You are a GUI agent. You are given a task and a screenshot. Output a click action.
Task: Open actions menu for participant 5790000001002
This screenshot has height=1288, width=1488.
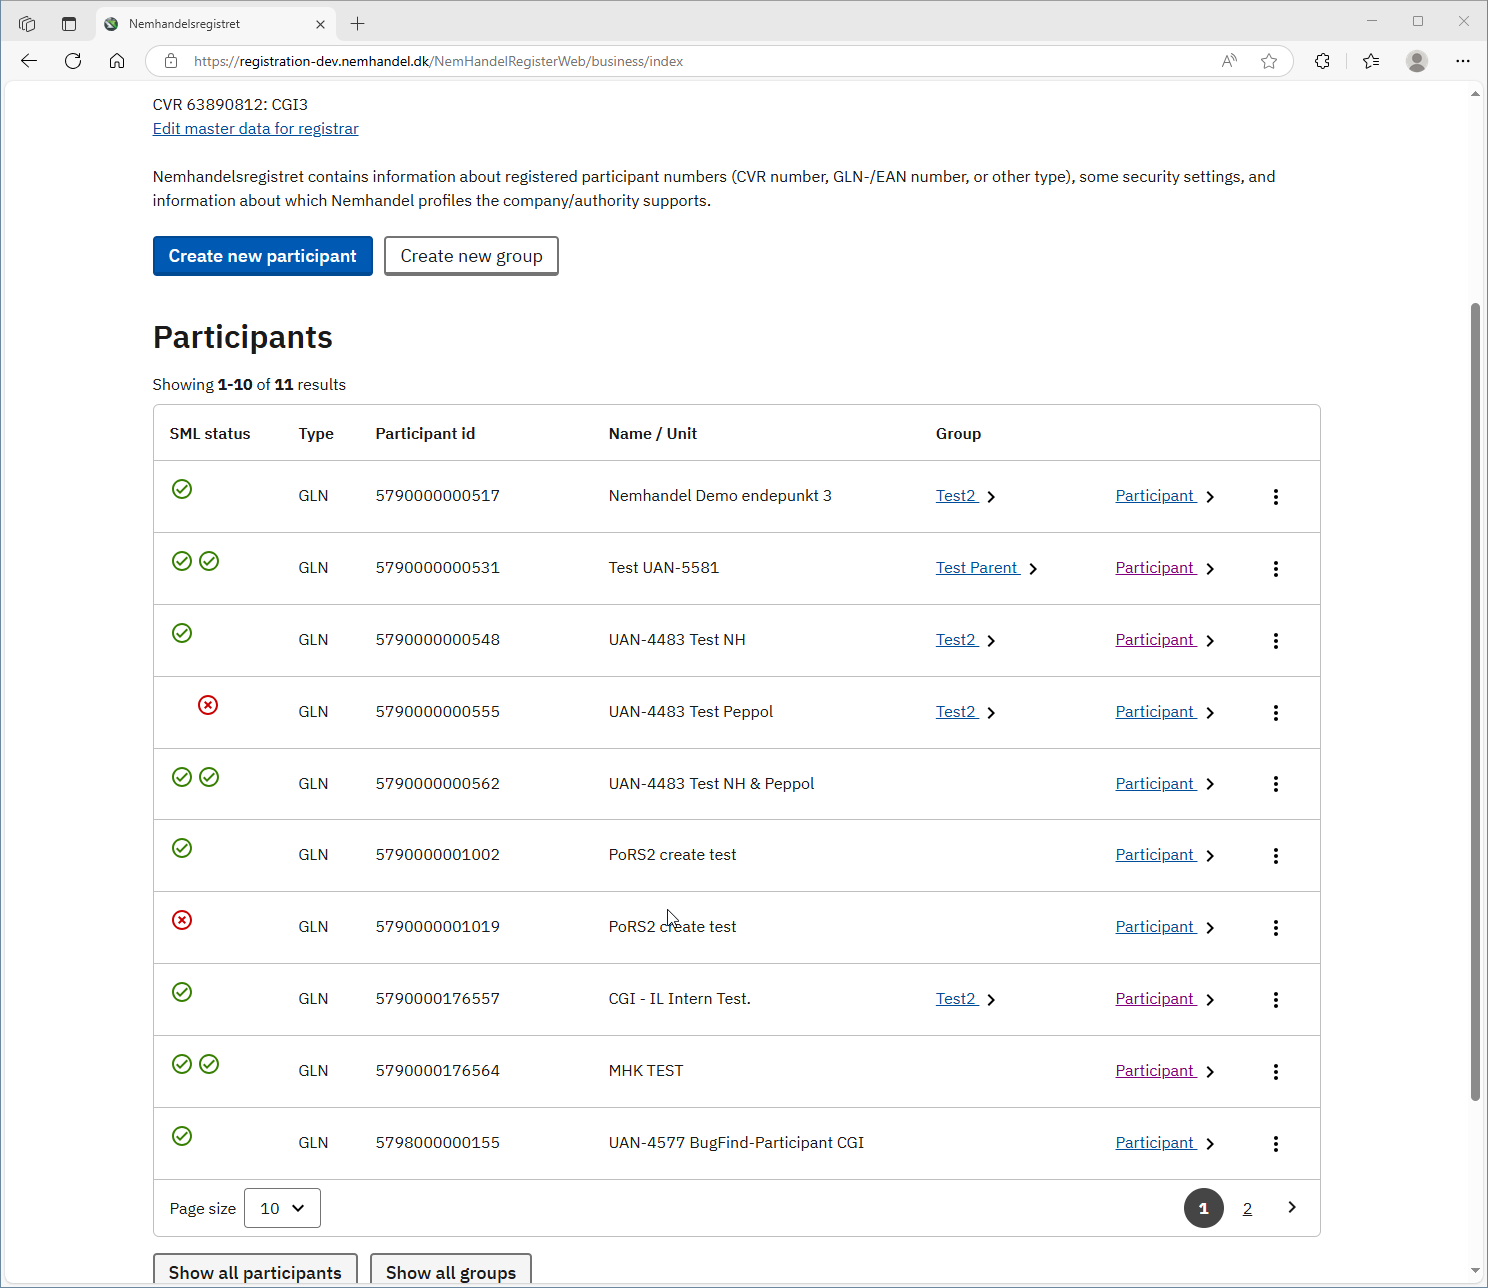tap(1275, 856)
